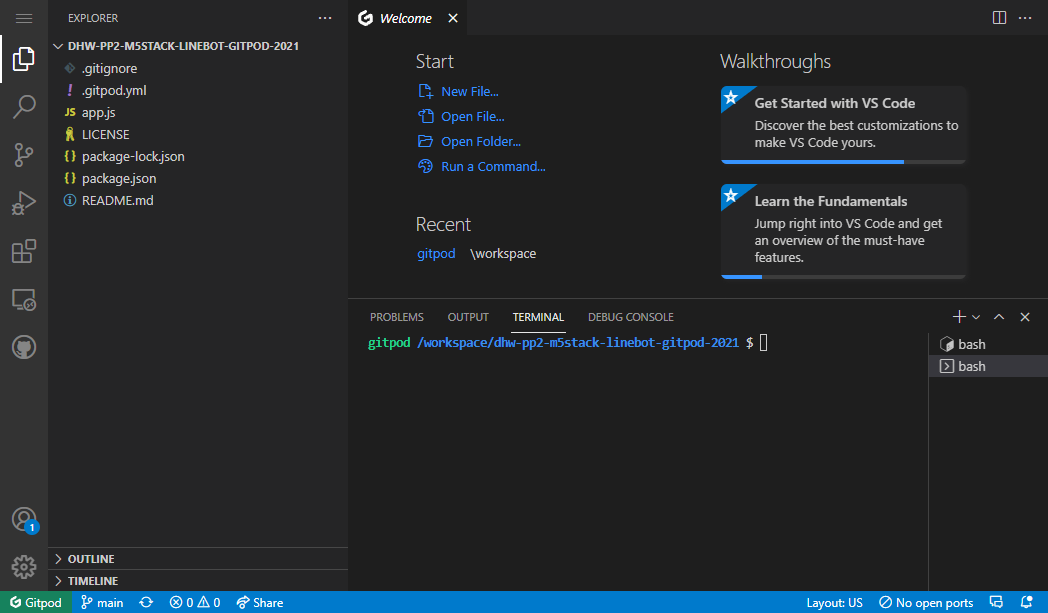Open LICENSE file
Image resolution: width=1048 pixels, height=613 pixels.
click(198, 134)
